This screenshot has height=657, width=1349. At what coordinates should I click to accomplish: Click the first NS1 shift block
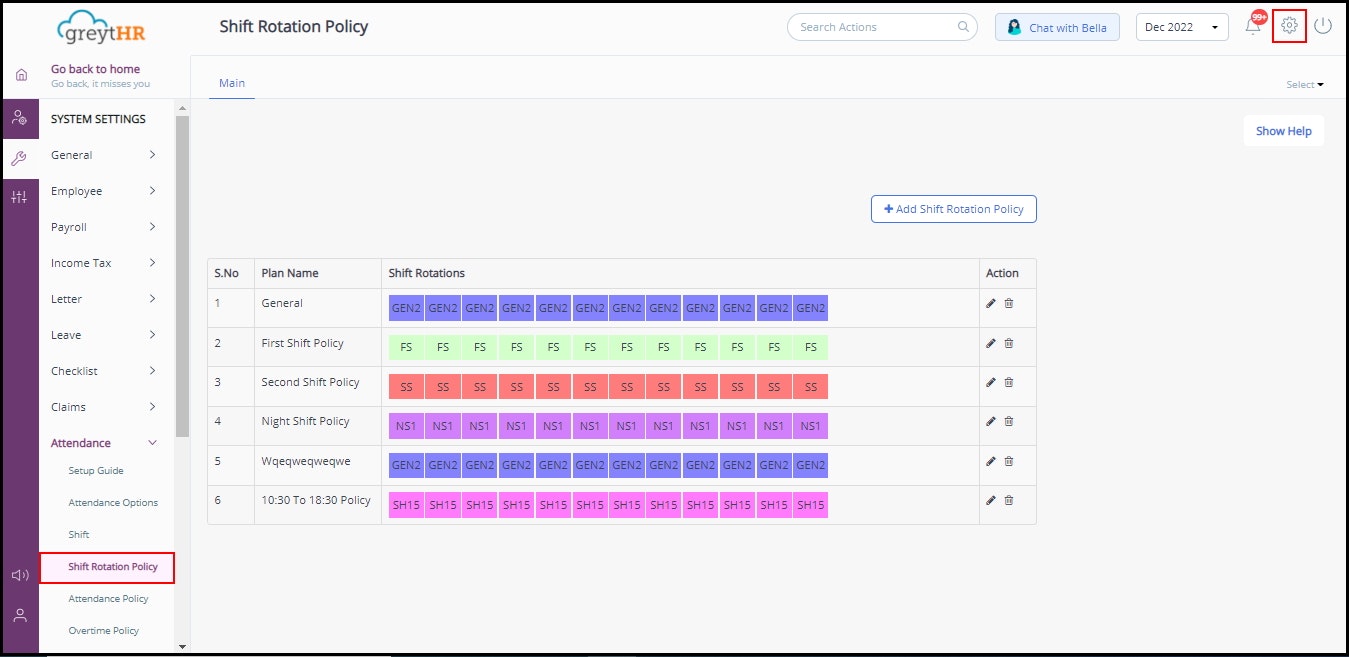click(406, 426)
